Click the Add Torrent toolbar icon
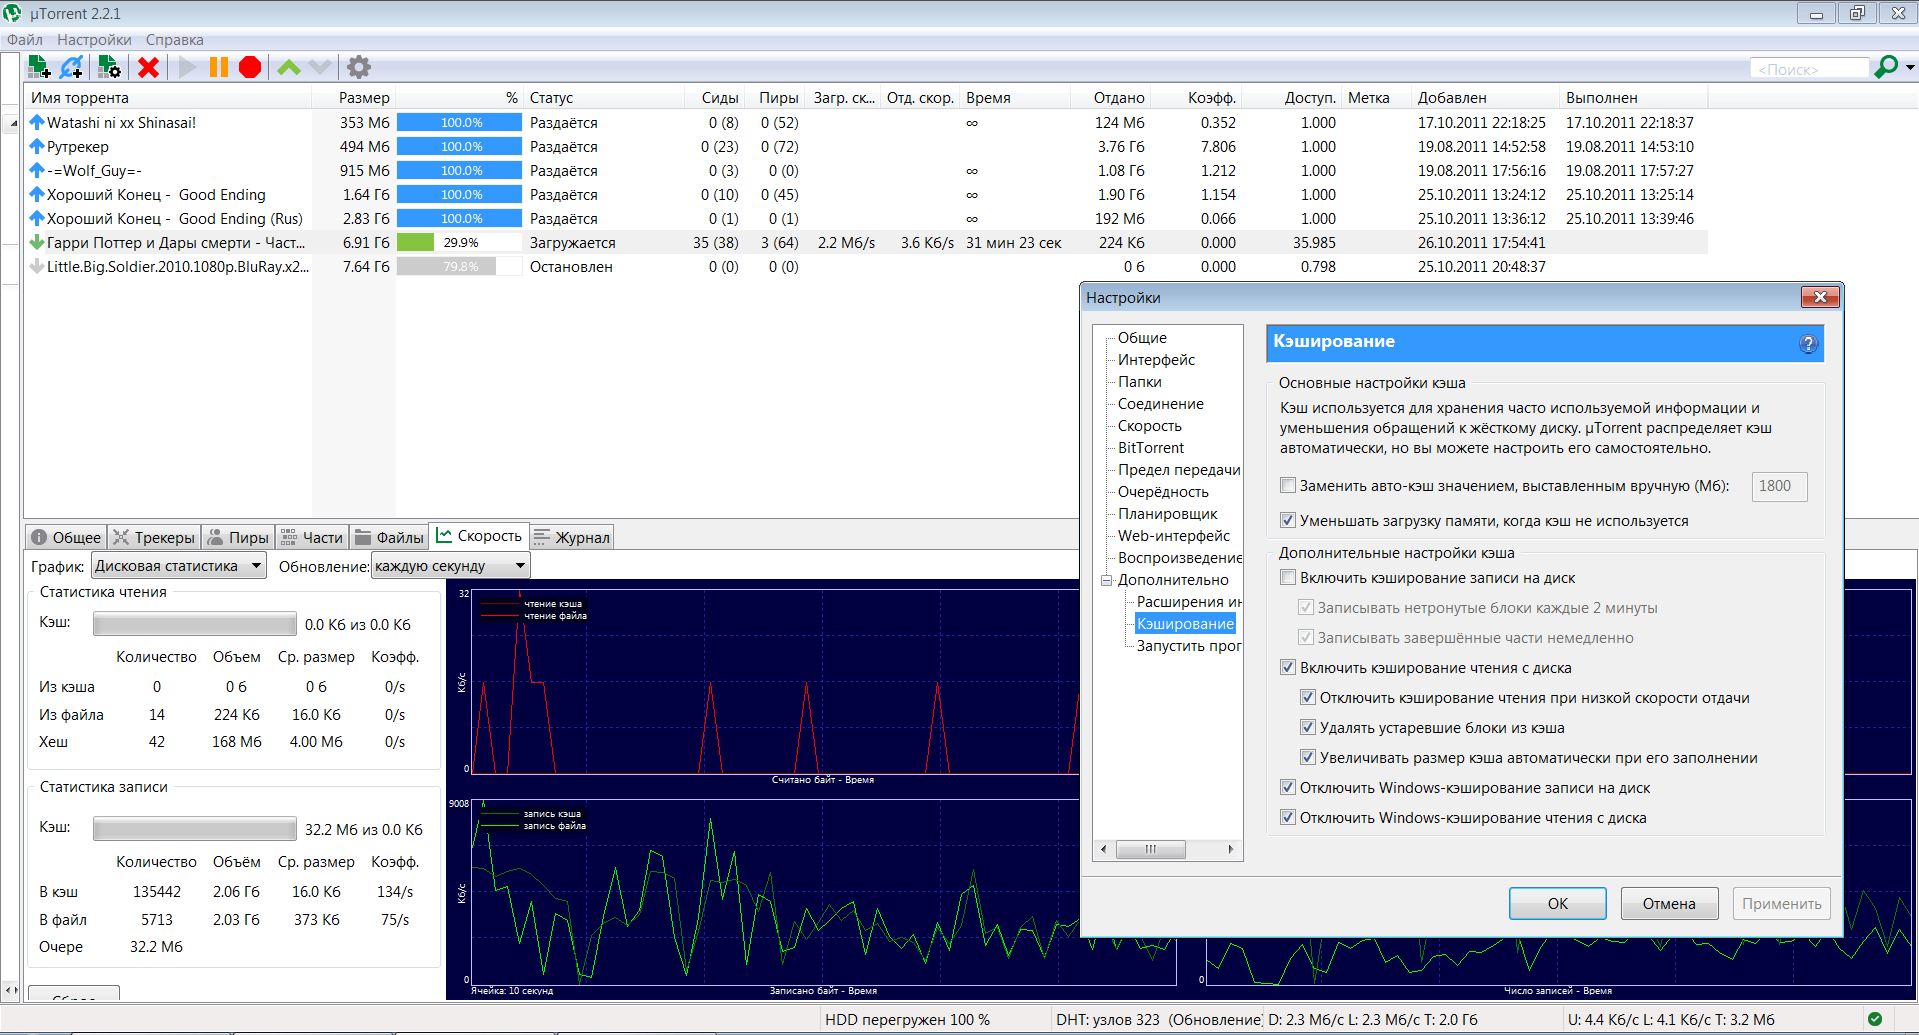Viewport: 1919px width, 1035px height. click(x=39, y=67)
